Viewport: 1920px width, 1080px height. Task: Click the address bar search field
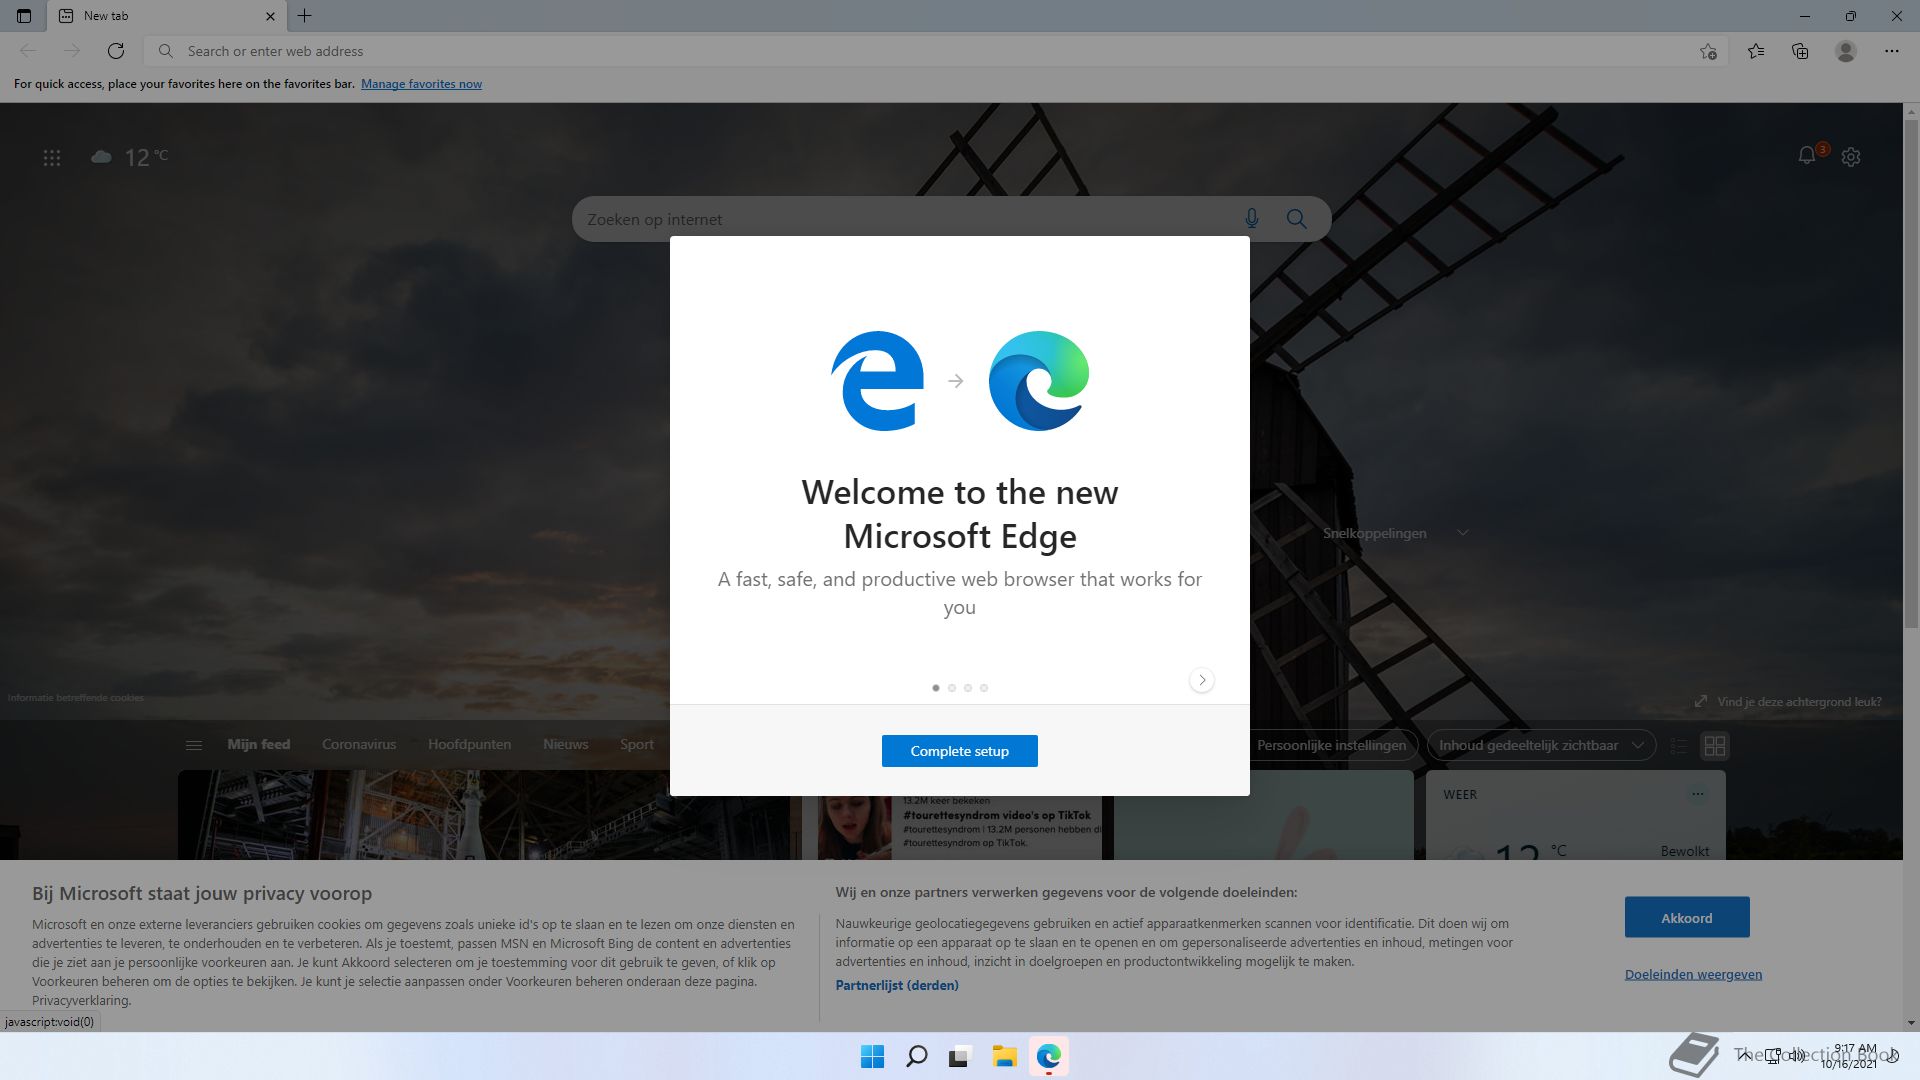[x=935, y=51]
